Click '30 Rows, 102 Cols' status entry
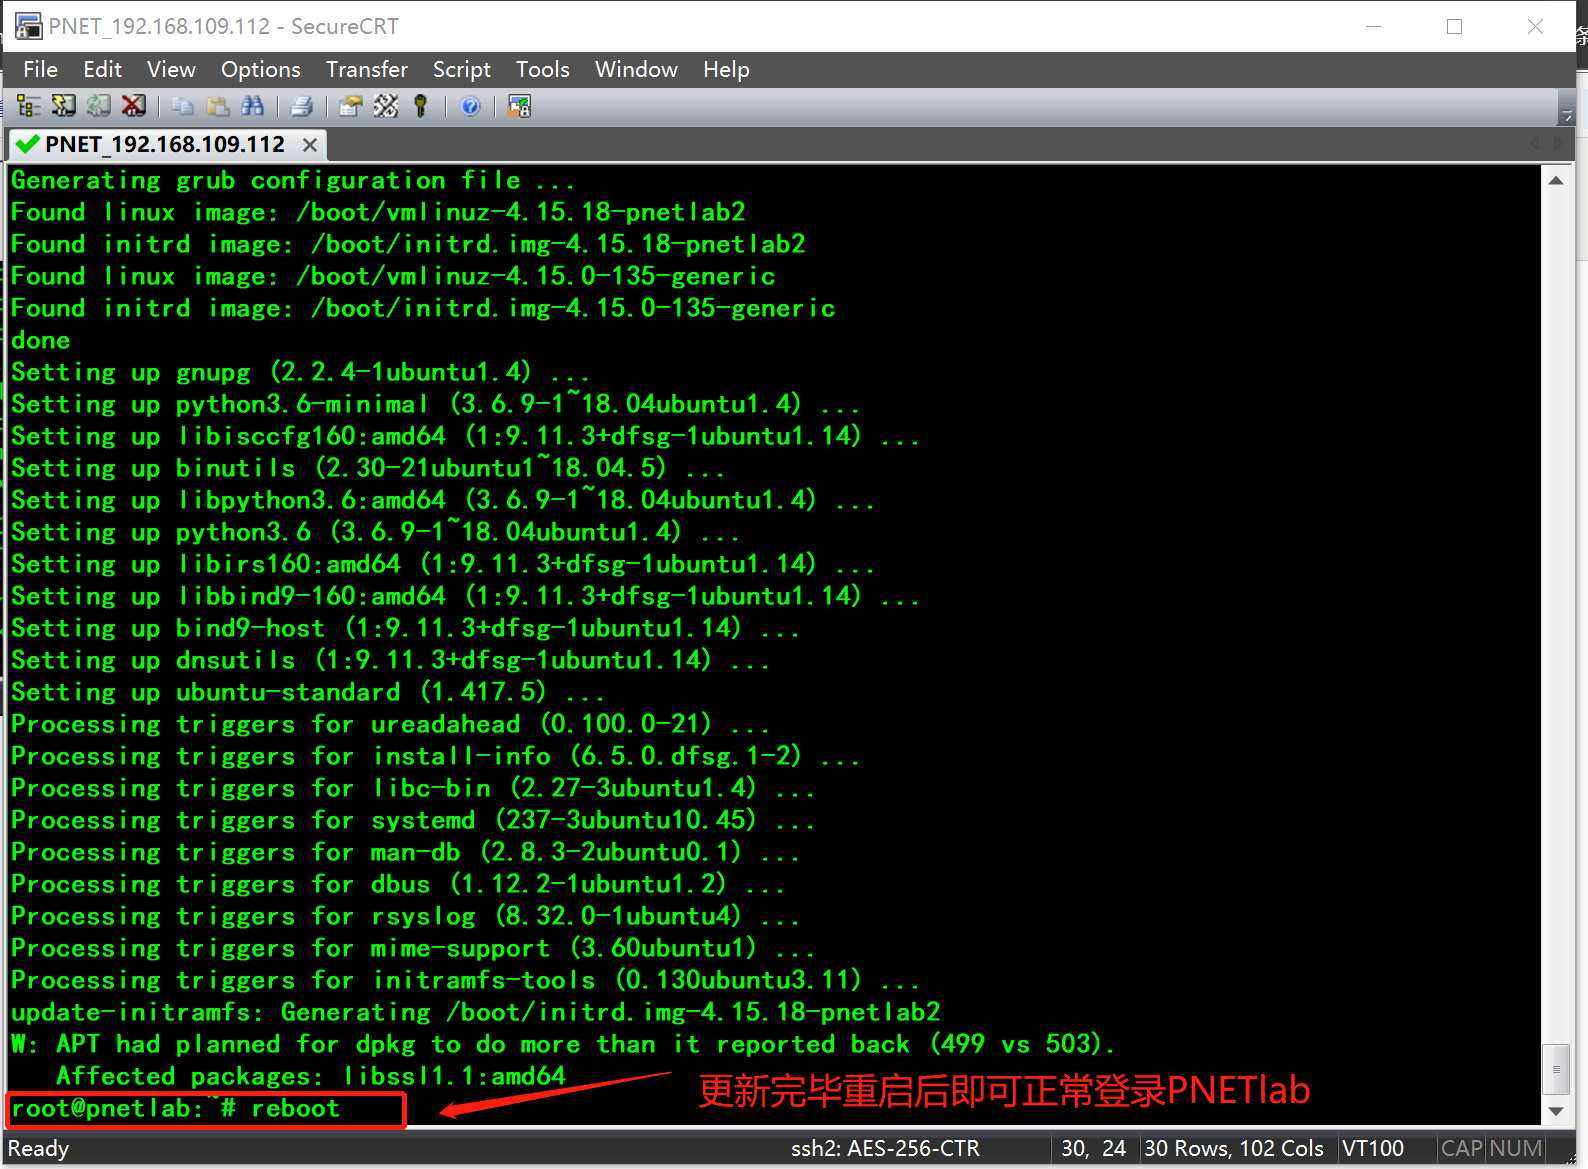This screenshot has width=1588, height=1169. (1234, 1148)
